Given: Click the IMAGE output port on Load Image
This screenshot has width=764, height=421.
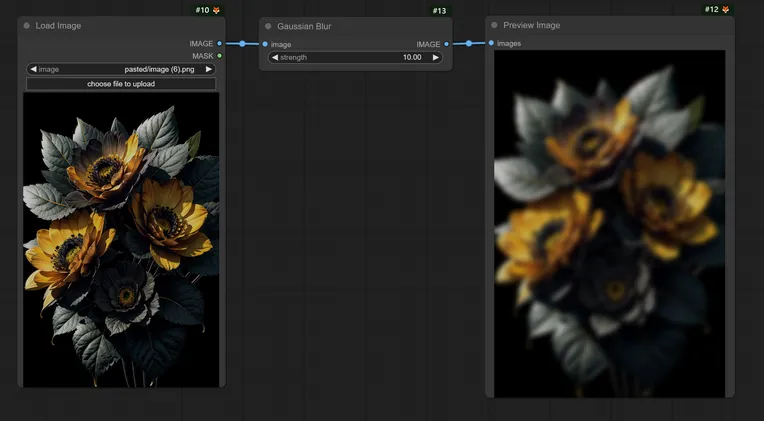Looking at the screenshot, I should tap(219, 44).
